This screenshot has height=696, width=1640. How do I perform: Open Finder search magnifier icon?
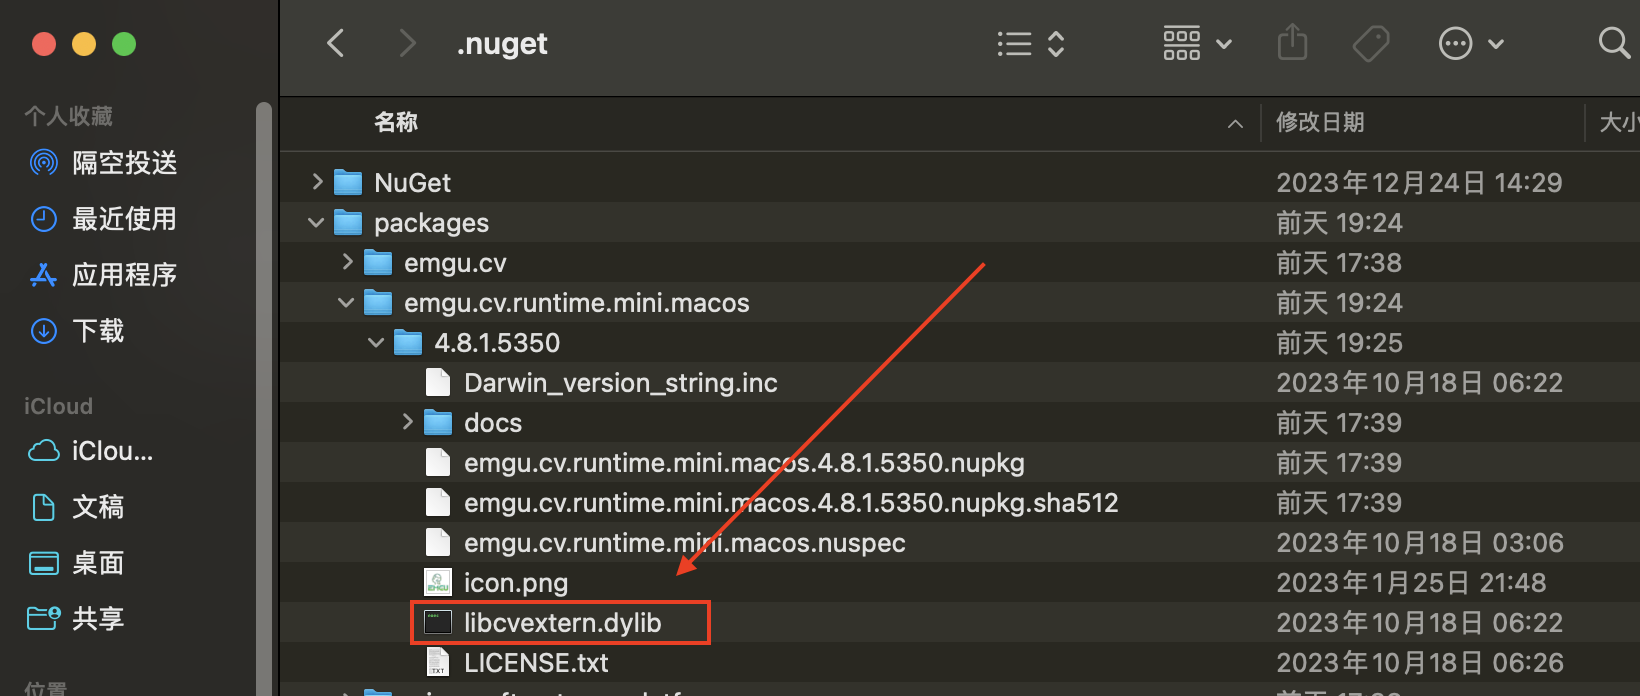(1613, 43)
